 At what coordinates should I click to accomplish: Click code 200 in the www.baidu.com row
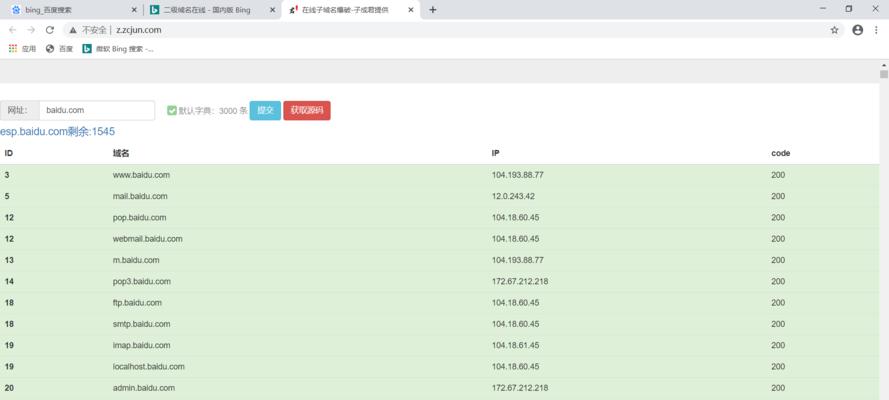click(778, 175)
